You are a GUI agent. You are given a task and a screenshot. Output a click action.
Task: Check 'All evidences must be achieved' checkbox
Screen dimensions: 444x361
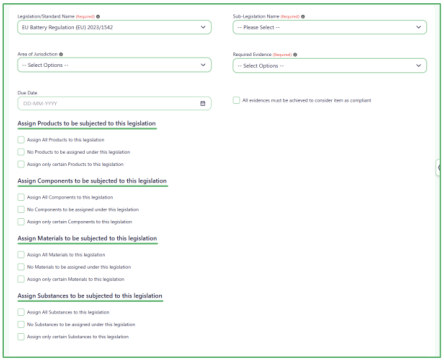tap(236, 100)
